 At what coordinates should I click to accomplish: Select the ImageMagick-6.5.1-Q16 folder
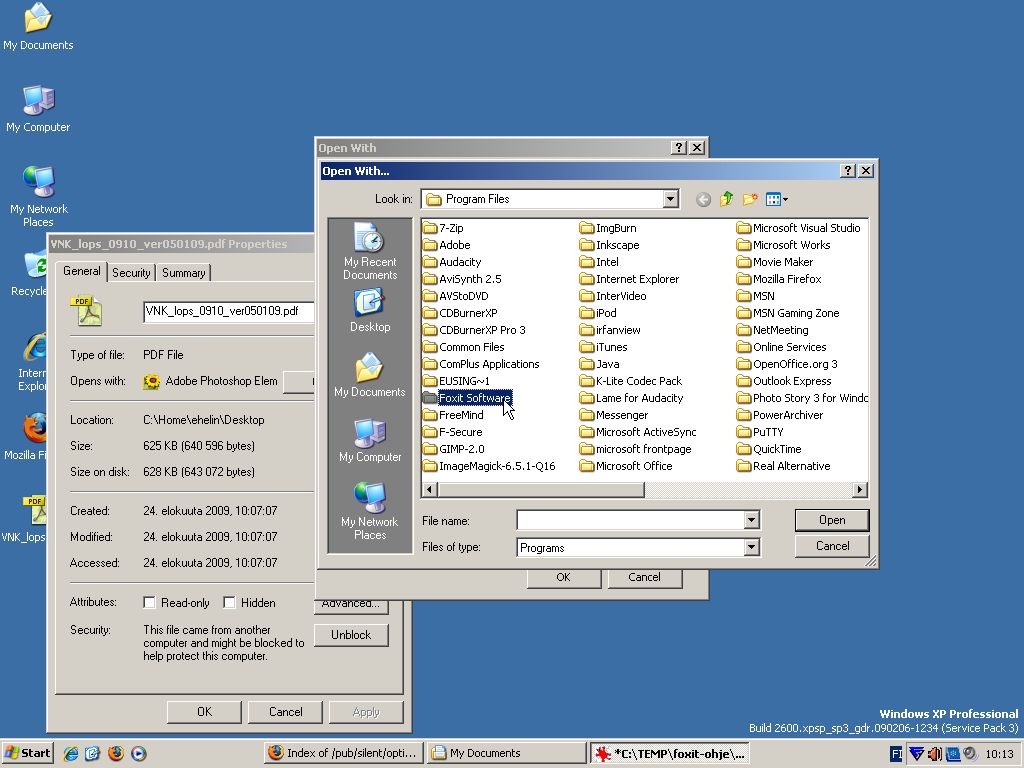point(488,466)
